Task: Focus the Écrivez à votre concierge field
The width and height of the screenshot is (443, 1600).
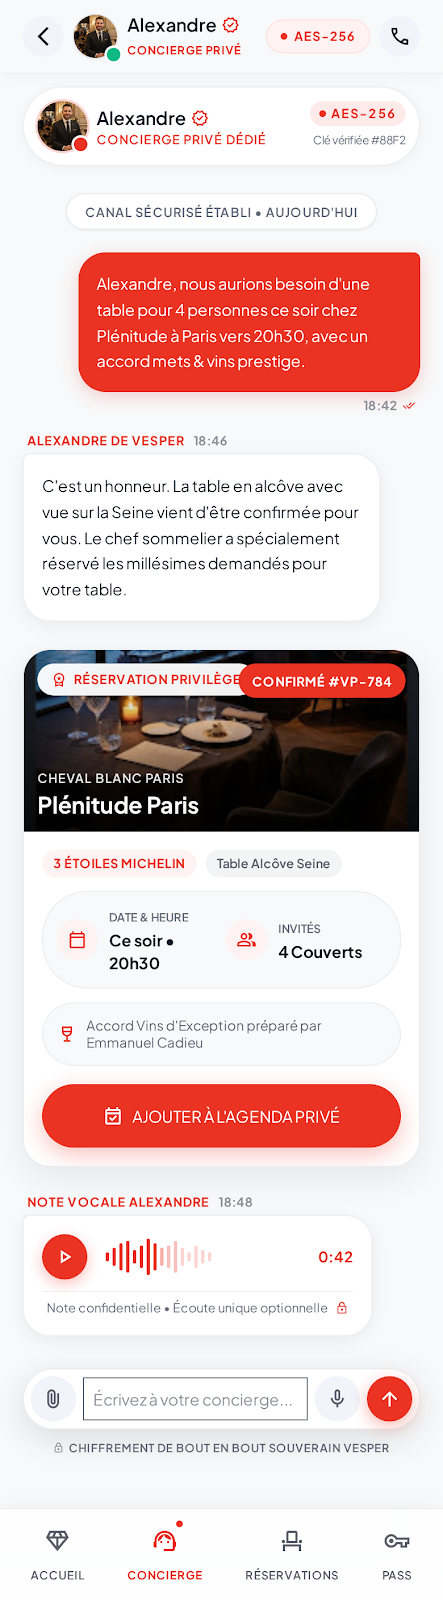Action: point(195,1399)
